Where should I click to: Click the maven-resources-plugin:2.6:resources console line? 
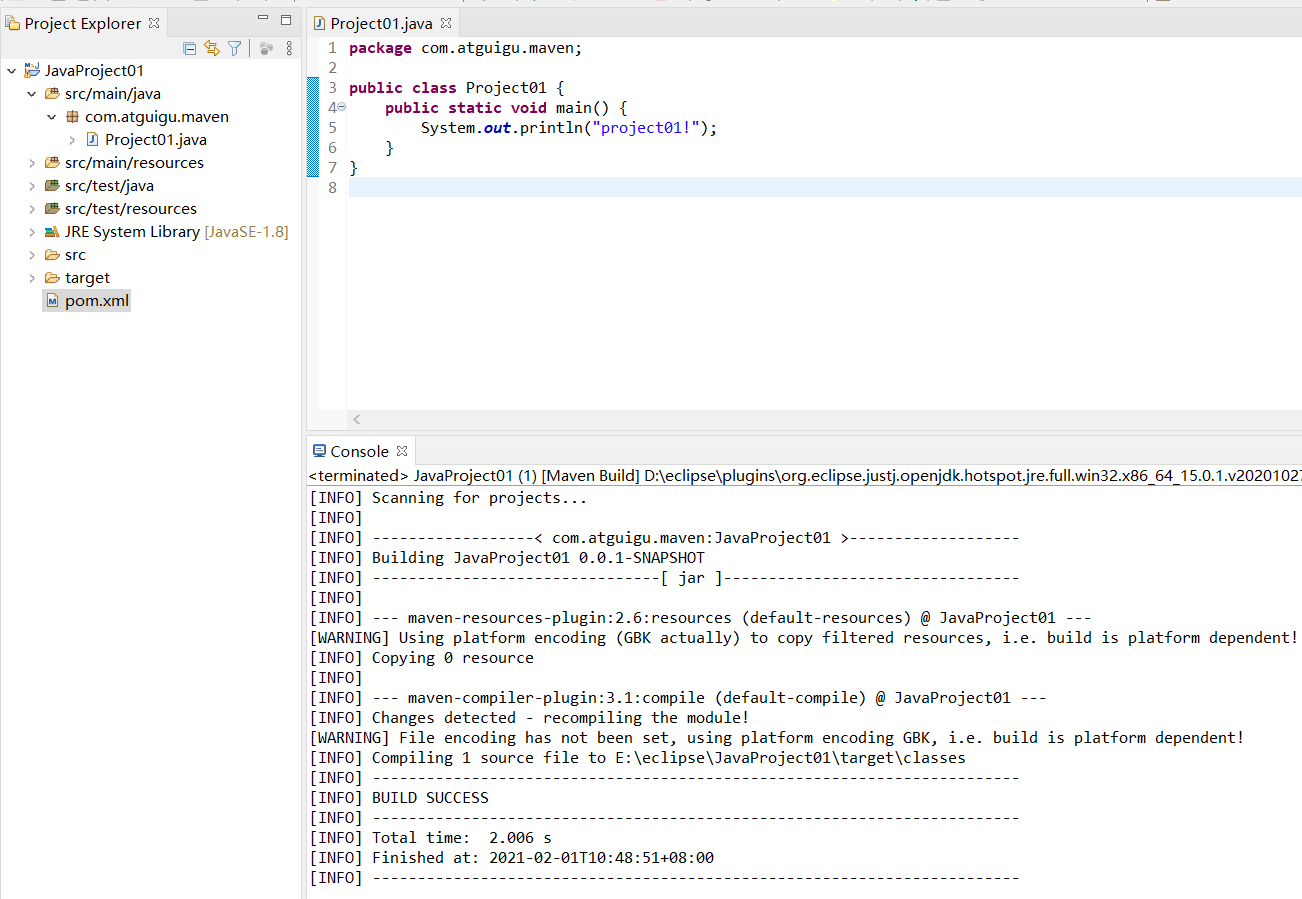(x=700, y=617)
